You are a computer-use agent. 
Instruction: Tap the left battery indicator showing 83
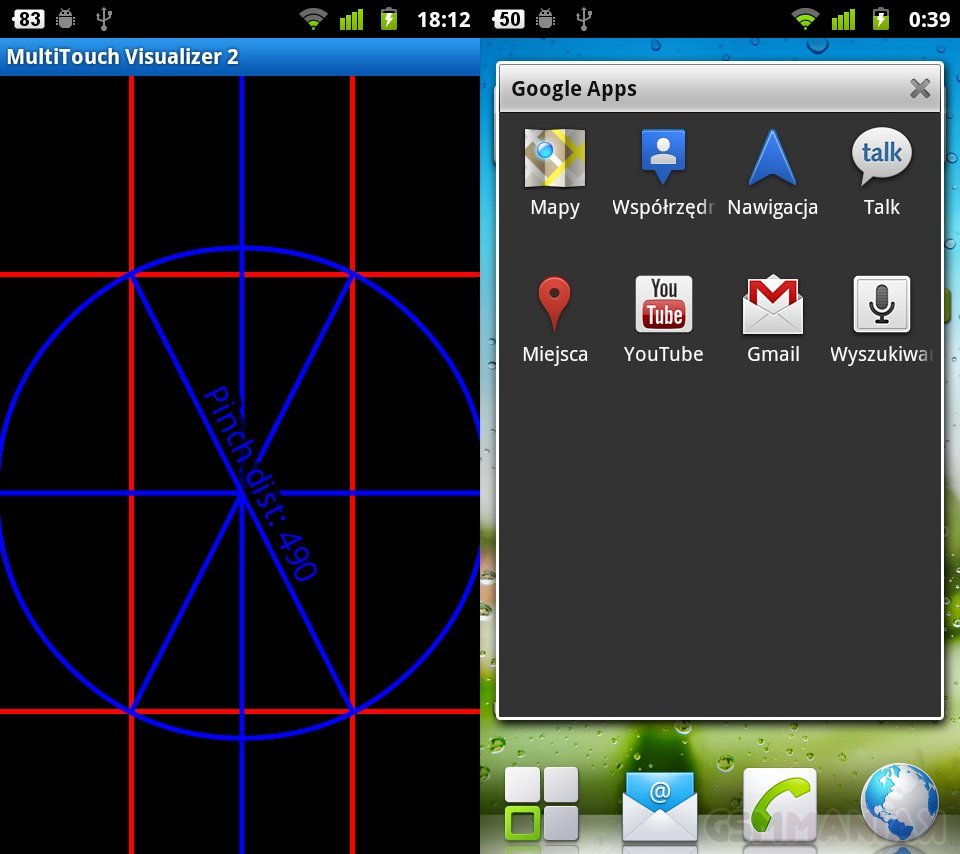click(28, 18)
